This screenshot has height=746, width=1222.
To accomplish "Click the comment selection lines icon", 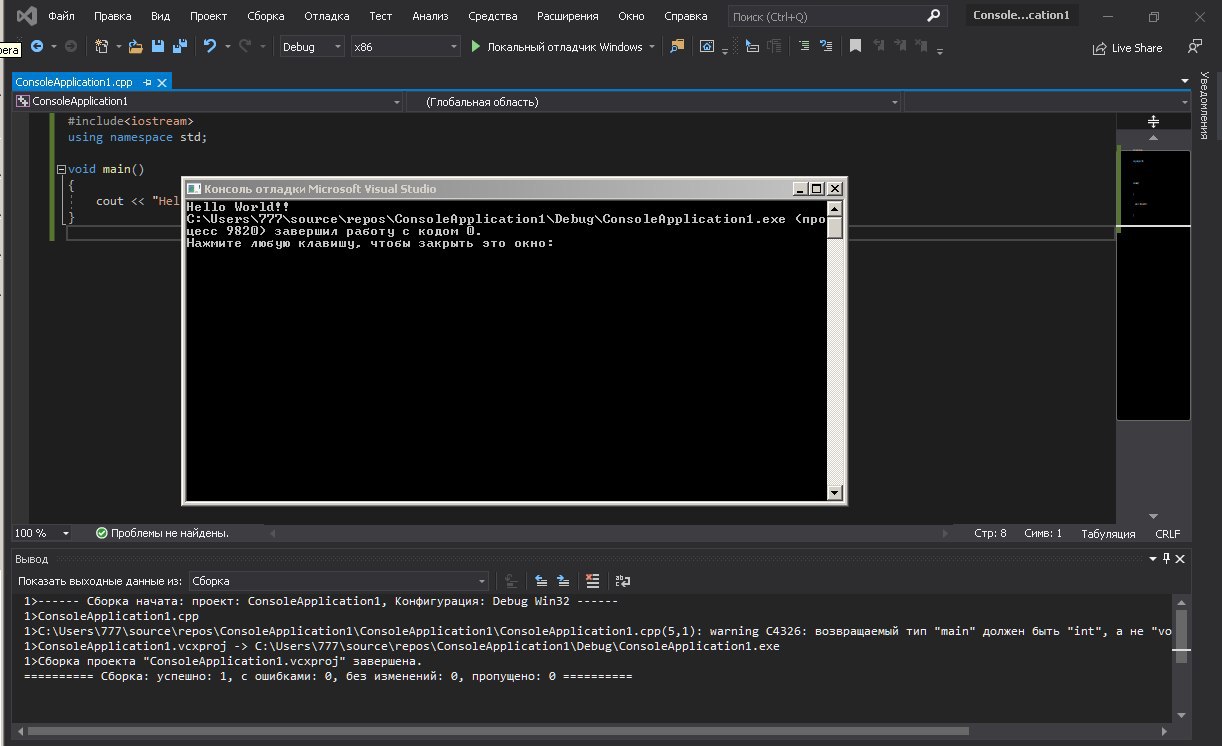I will coord(804,46).
